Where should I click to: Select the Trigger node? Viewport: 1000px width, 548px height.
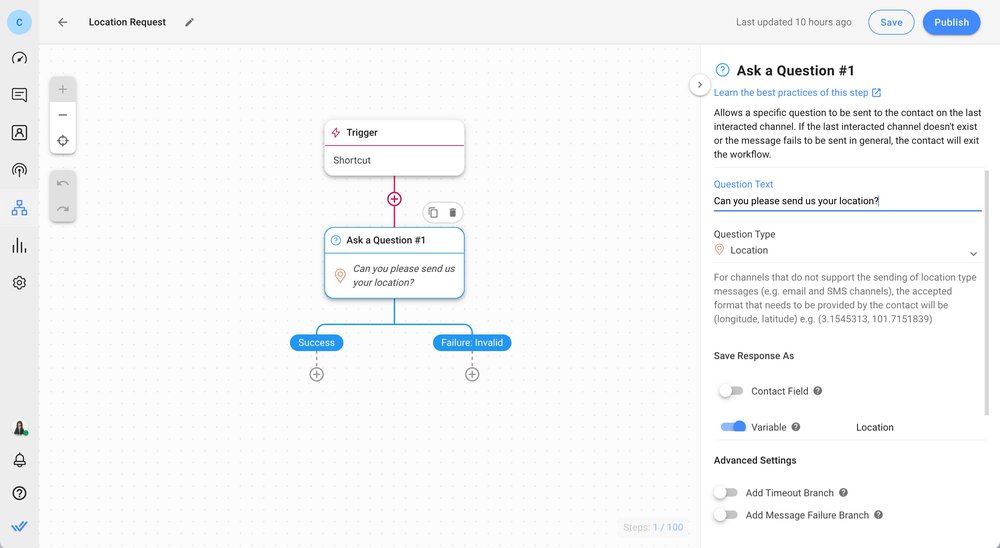[394, 147]
